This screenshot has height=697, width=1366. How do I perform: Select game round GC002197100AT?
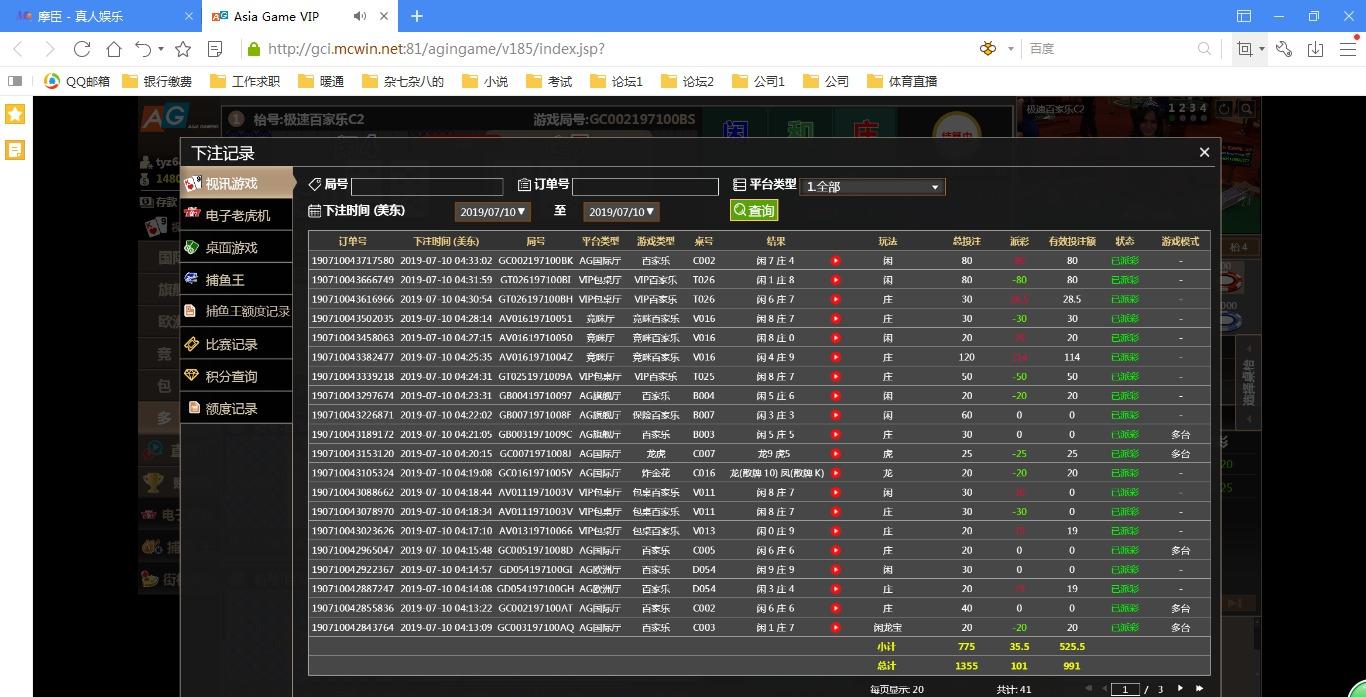point(536,608)
